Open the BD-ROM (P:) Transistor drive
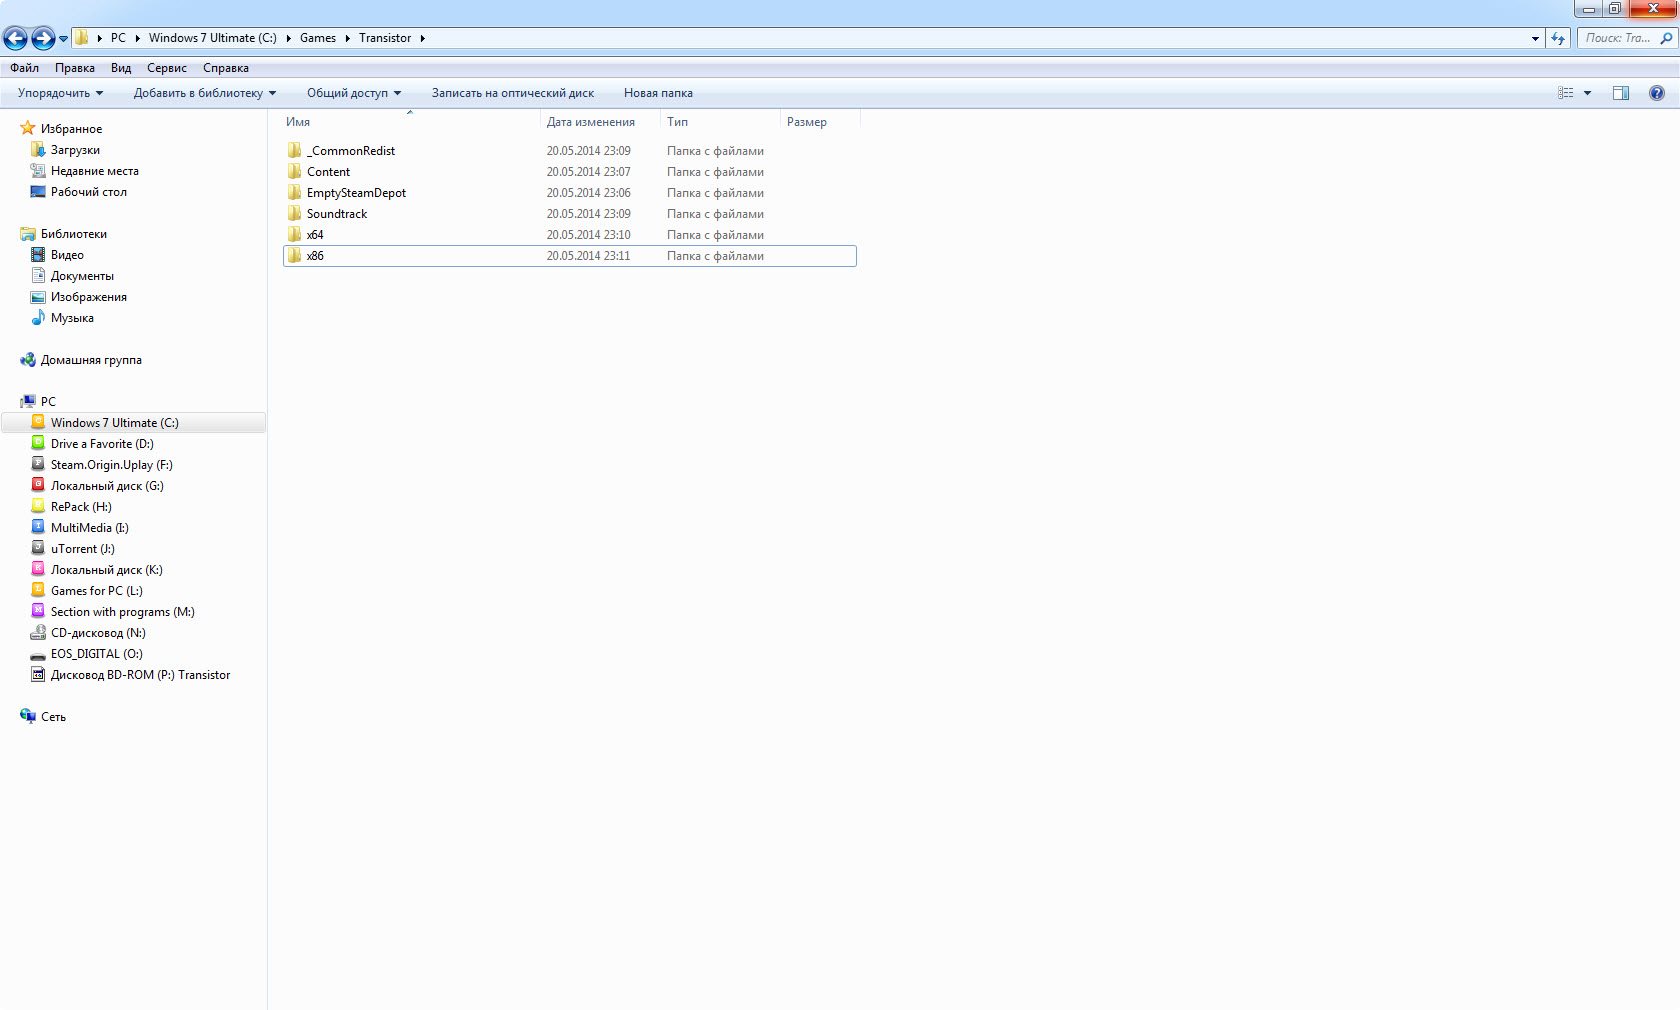The image size is (1680, 1010). (x=140, y=675)
